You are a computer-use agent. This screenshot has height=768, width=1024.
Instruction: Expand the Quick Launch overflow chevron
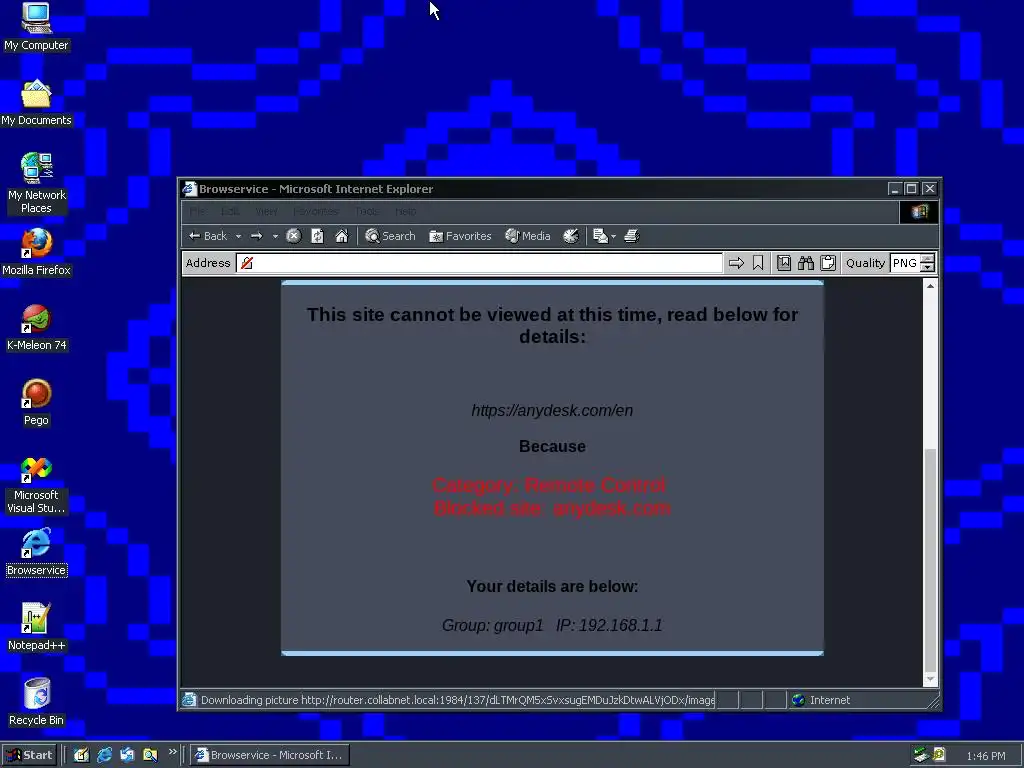click(x=172, y=752)
